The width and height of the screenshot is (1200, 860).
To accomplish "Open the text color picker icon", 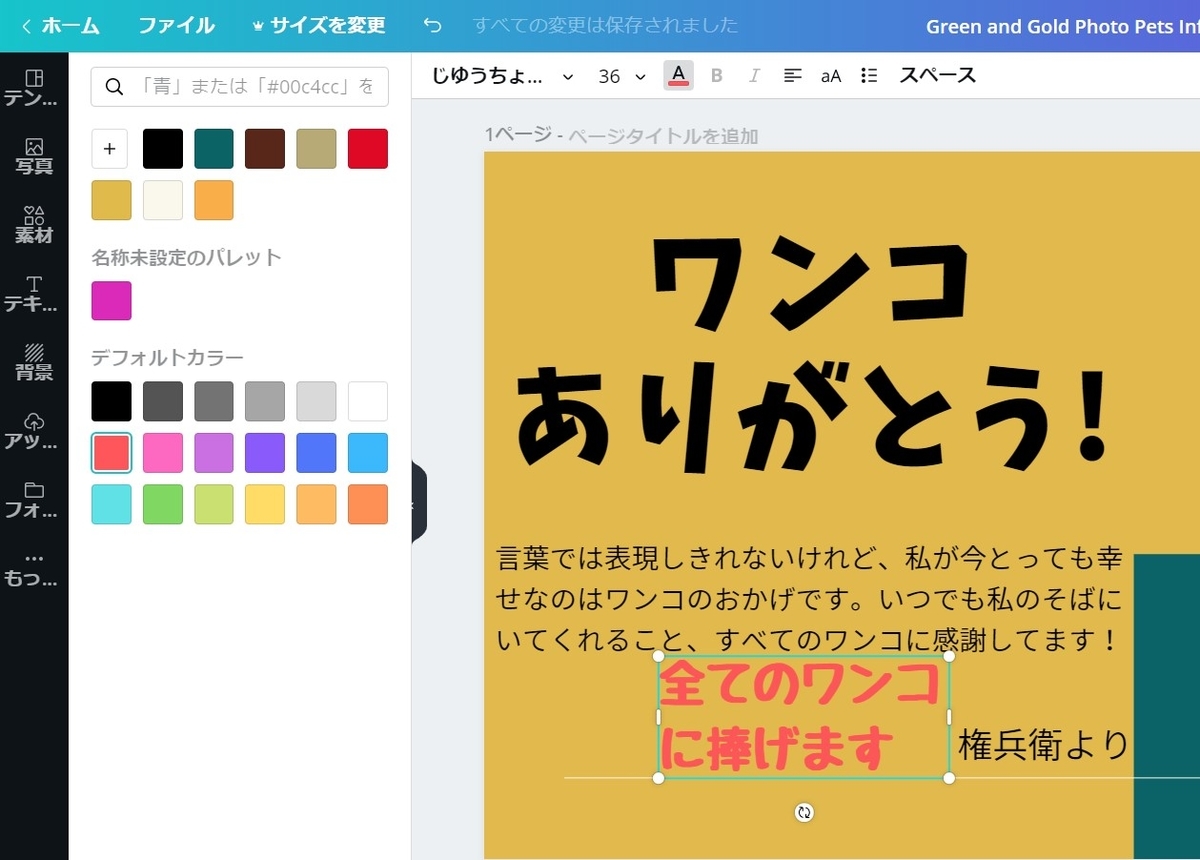I will click(678, 75).
